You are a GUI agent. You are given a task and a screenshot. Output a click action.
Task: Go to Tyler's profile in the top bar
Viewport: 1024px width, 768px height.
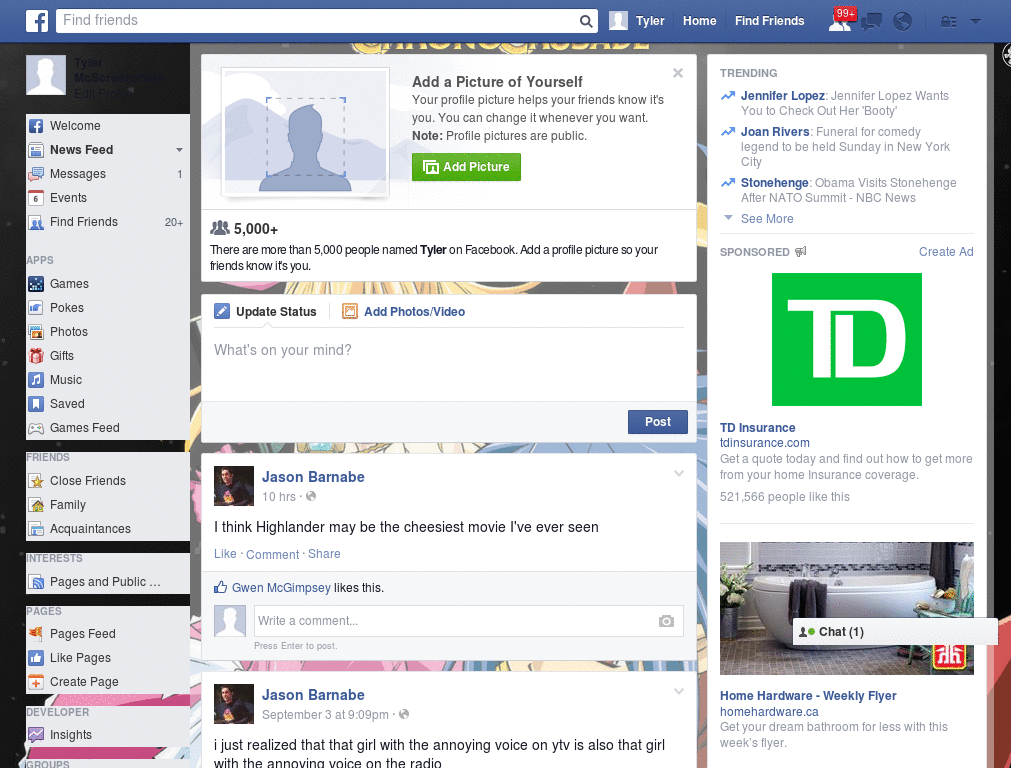637,21
